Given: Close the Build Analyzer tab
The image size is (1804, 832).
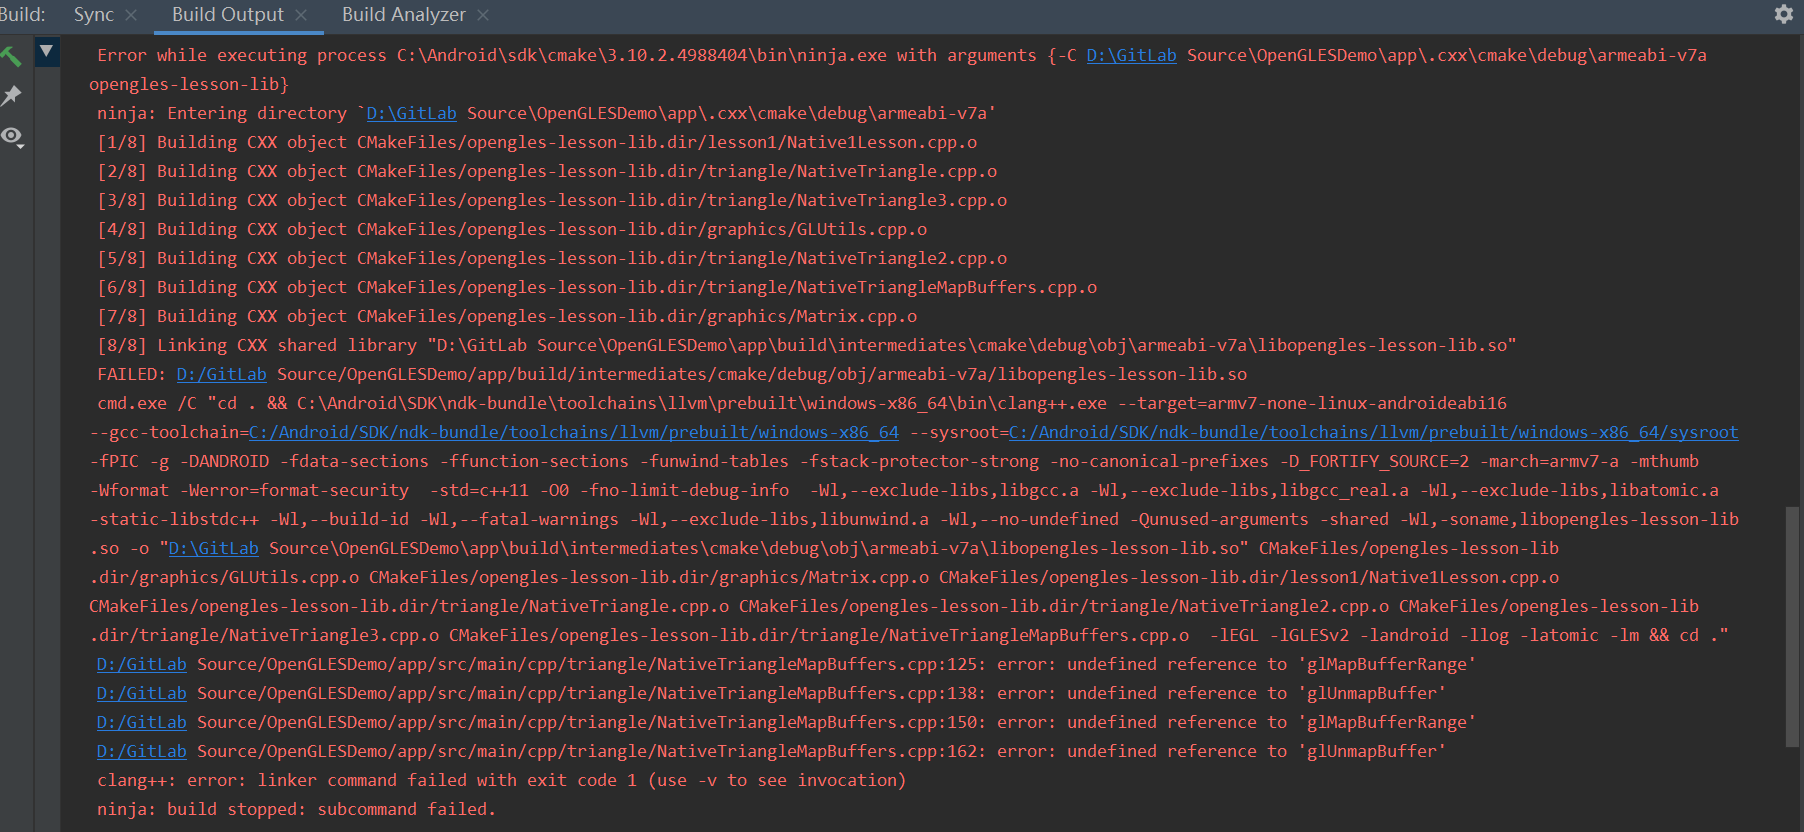Looking at the screenshot, I should [x=483, y=16].
